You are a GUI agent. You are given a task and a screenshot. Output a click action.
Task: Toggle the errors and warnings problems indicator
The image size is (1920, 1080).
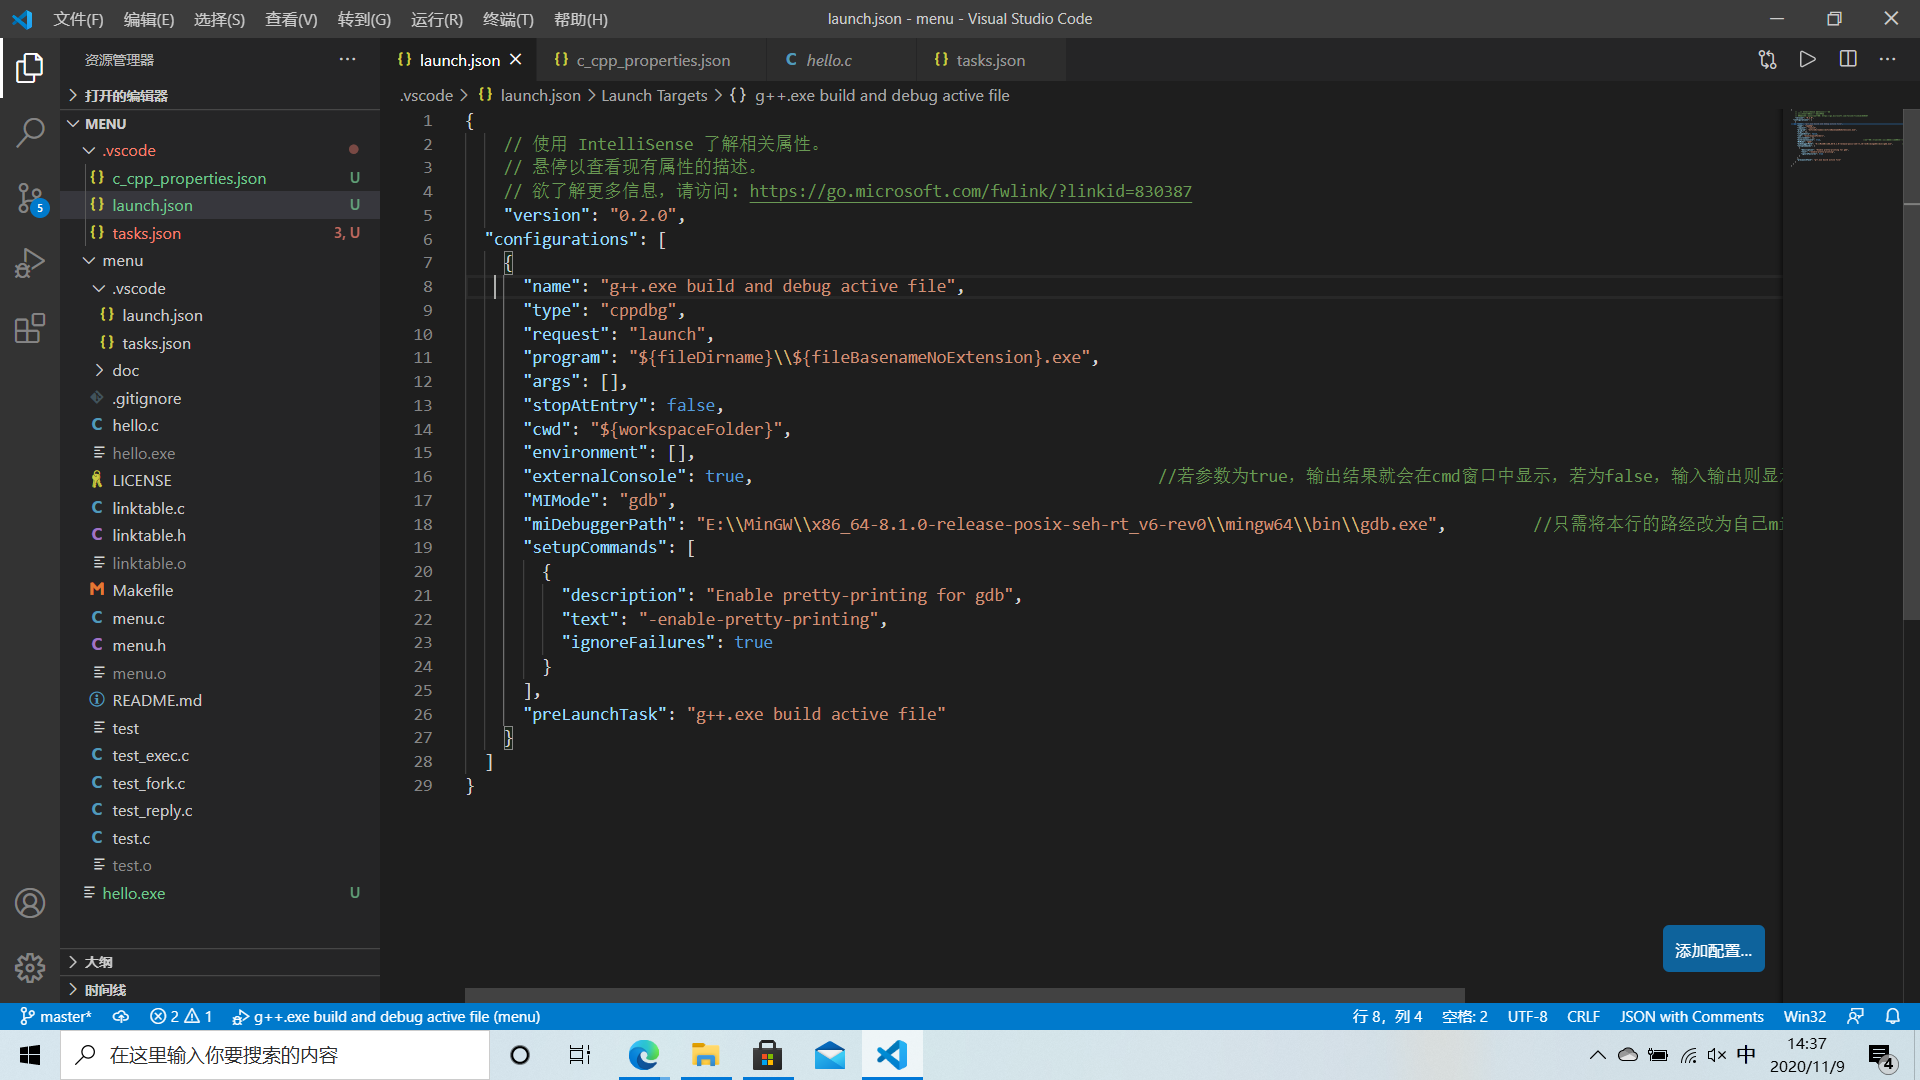(x=181, y=1016)
